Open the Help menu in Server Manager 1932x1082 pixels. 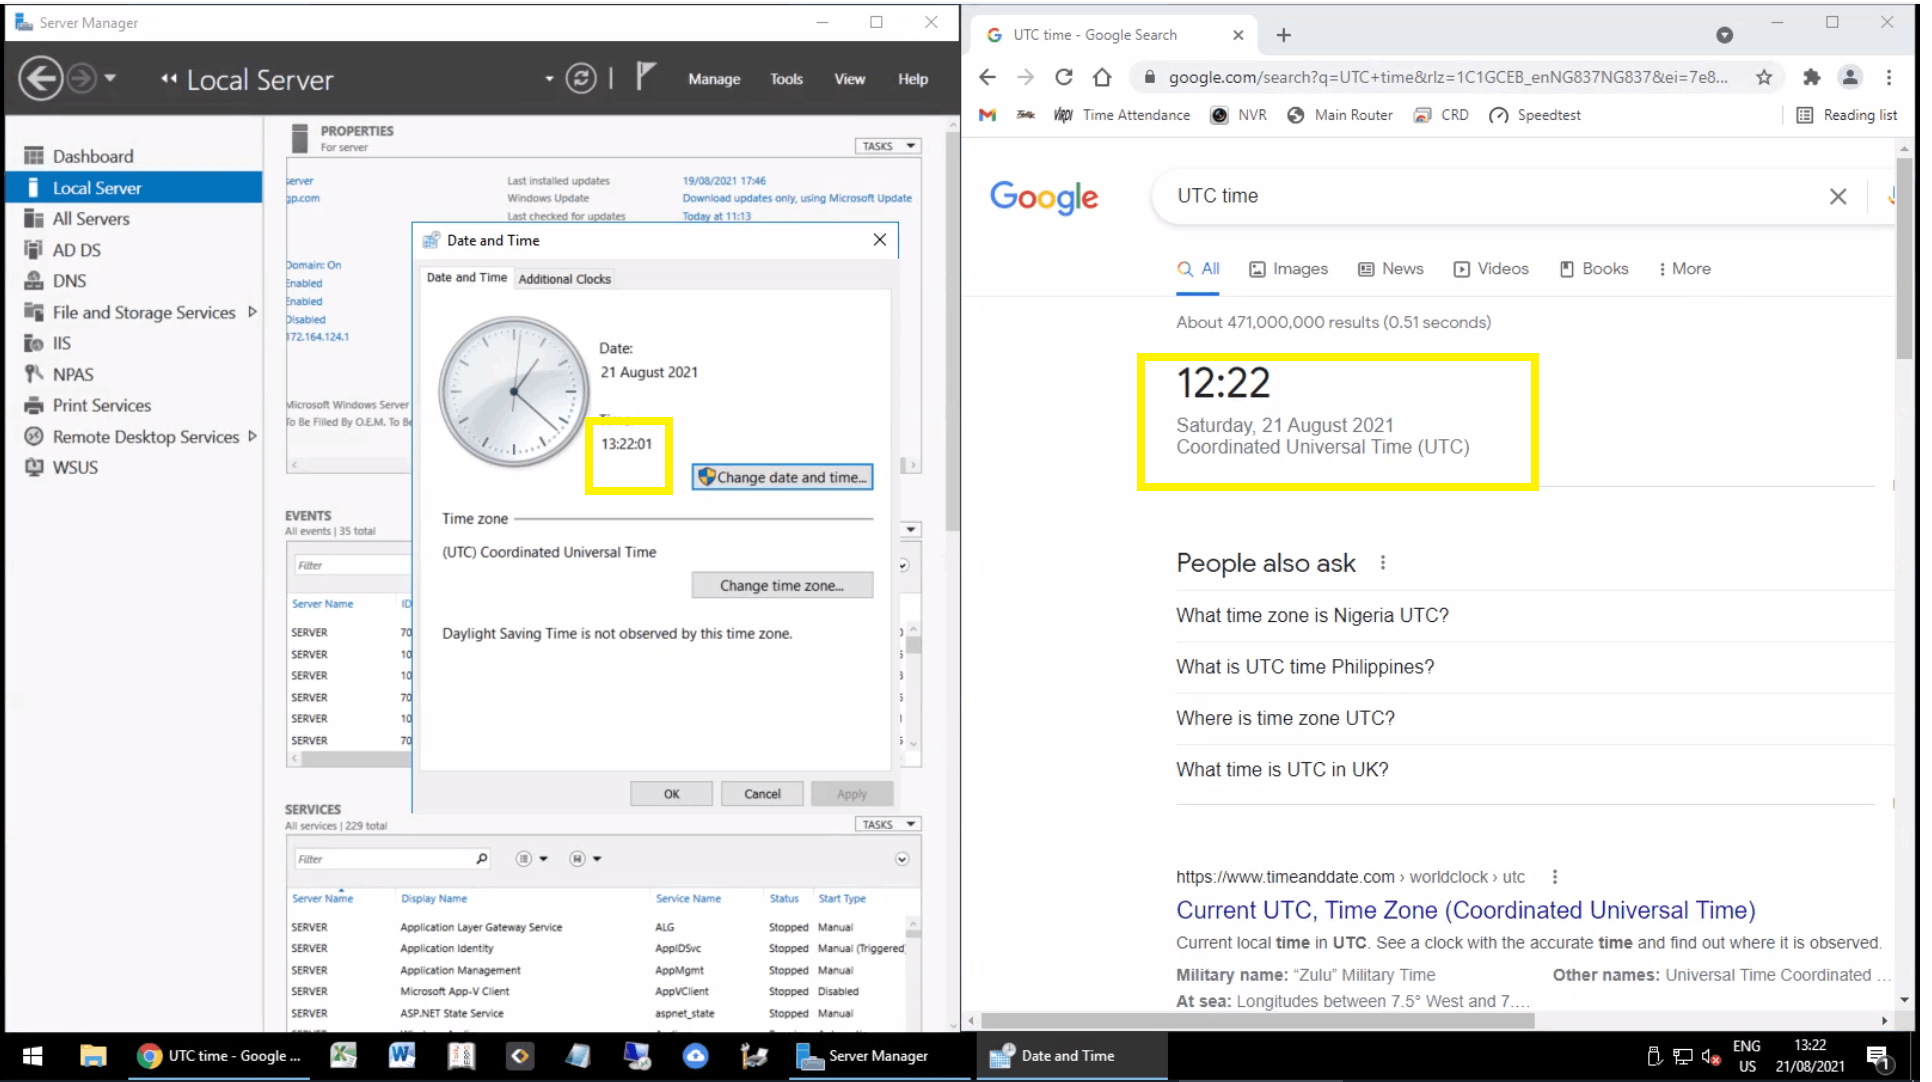click(x=912, y=79)
